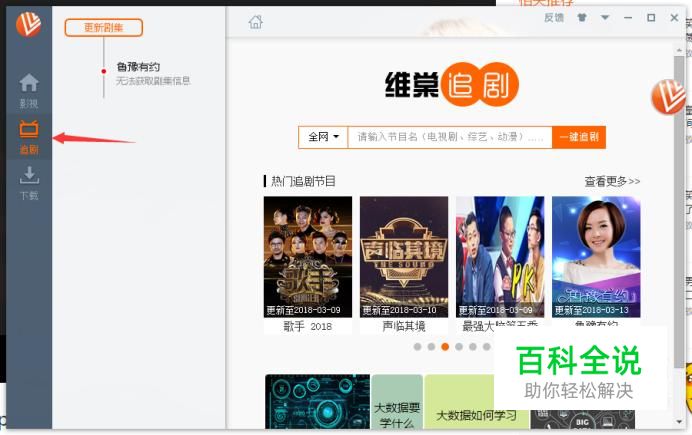Click the 一键追剧 button

tap(579, 137)
